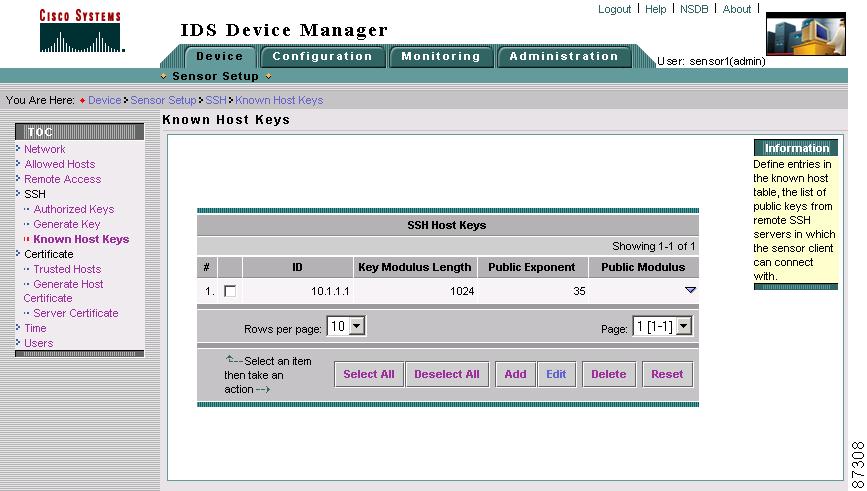Select Known Host Keys in the TOC

pyautogui.click(x=81, y=239)
